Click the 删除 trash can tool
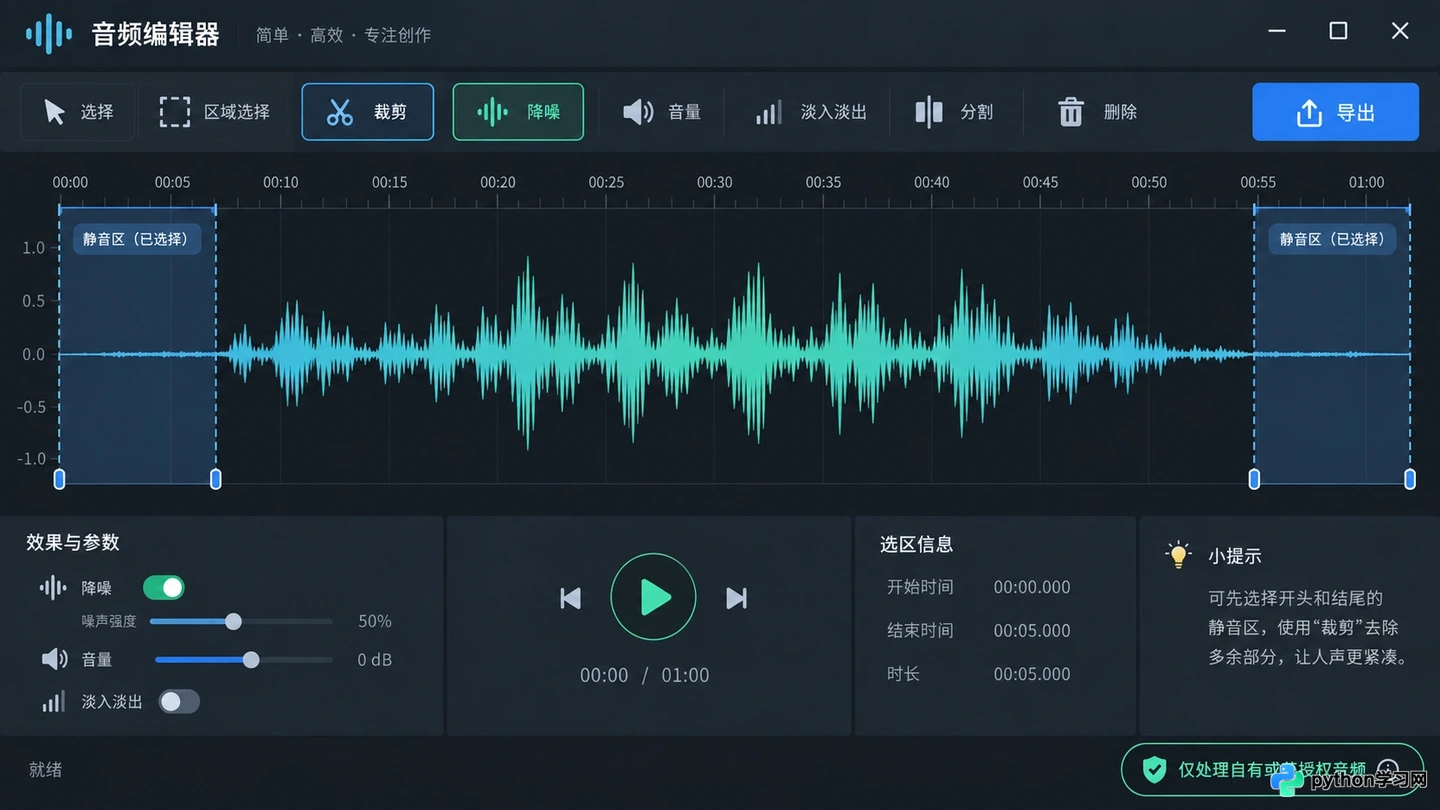The height and width of the screenshot is (810, 1440). coord(1098,112)
